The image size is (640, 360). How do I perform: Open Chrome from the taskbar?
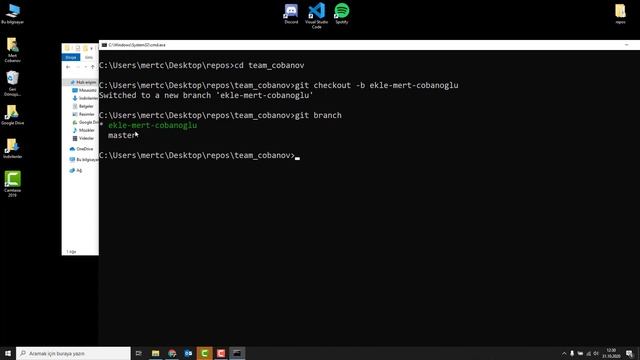click(172, 353)
